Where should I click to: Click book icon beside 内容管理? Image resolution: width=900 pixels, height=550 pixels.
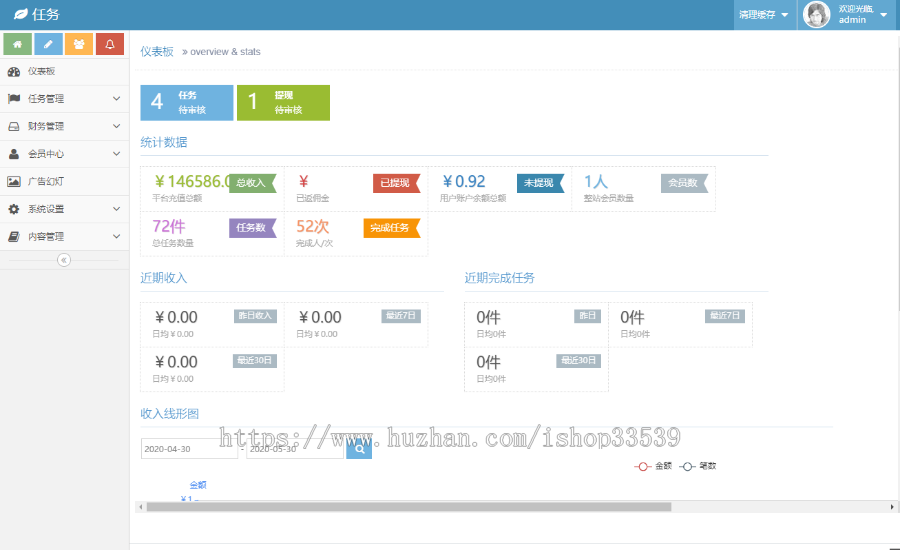[14, 237]
